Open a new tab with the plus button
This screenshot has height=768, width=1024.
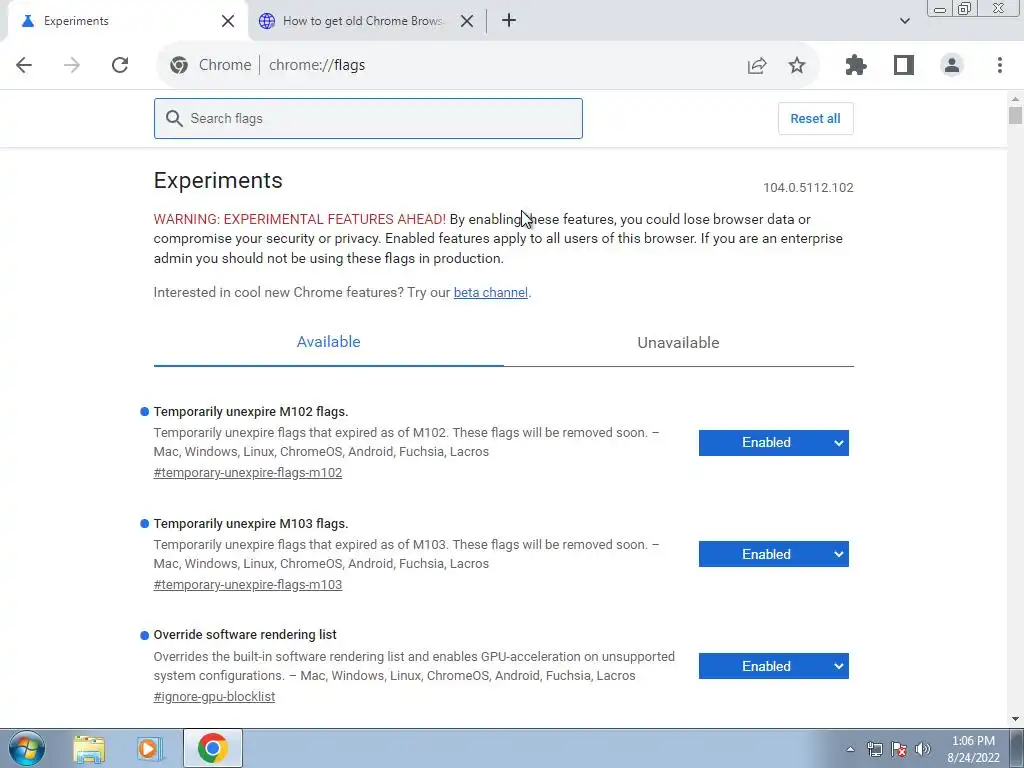tap(509, 20)
